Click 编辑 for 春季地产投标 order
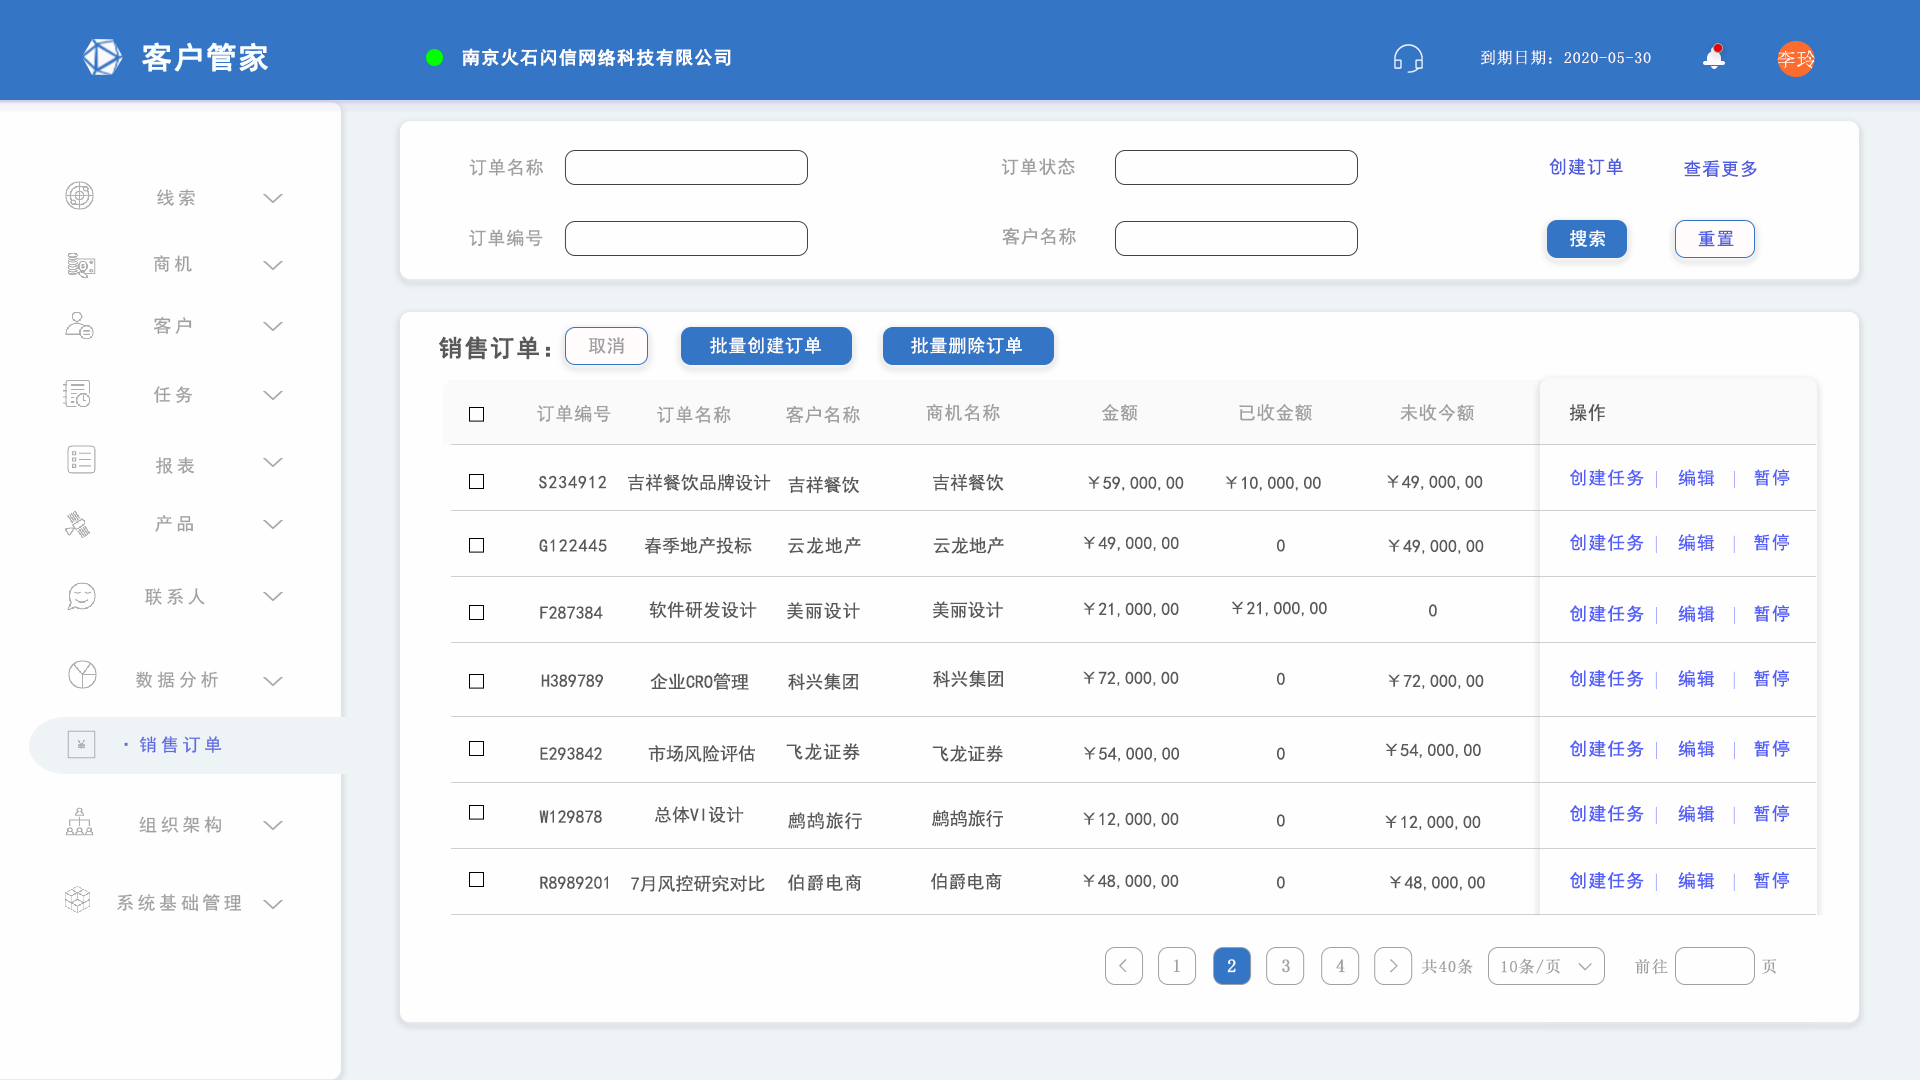Image resolution: width=1920 pixels, height=1080 pixels. (x=1696, y=543)
